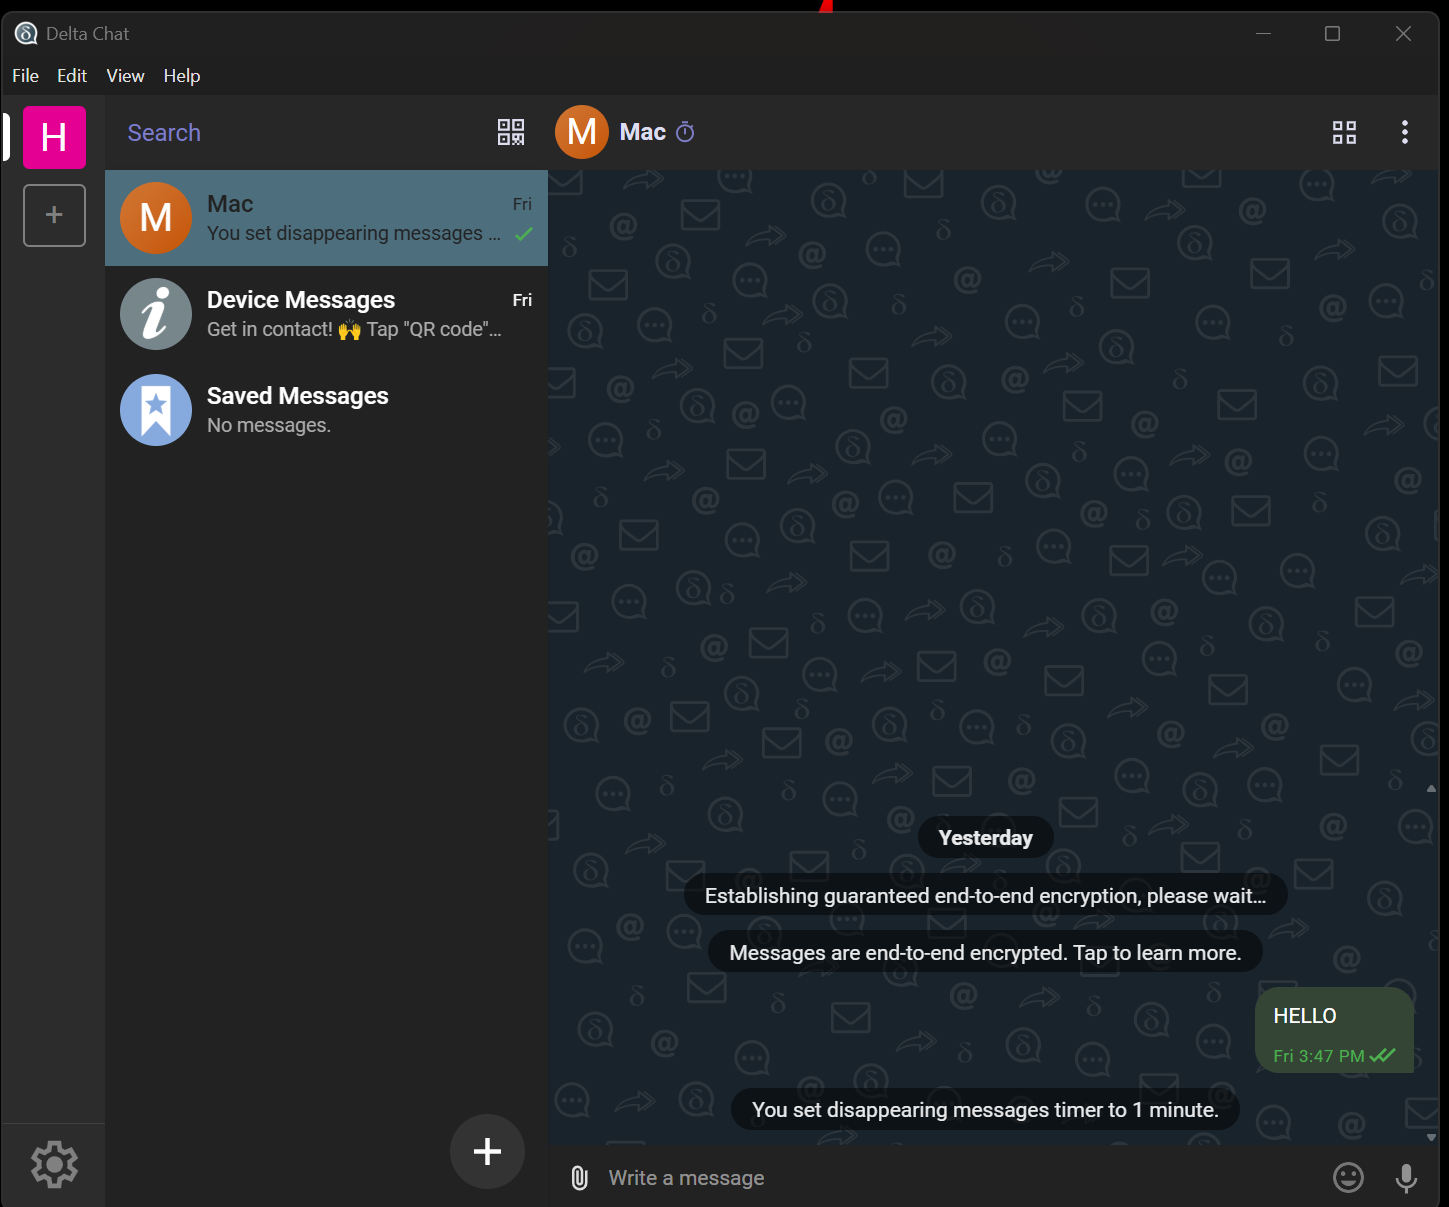The width and height of the screenshot is (1449, 1207).
Task: Click the 'Establishing guaranteed end-to-end encryption' notice
Action: point(985,896)
